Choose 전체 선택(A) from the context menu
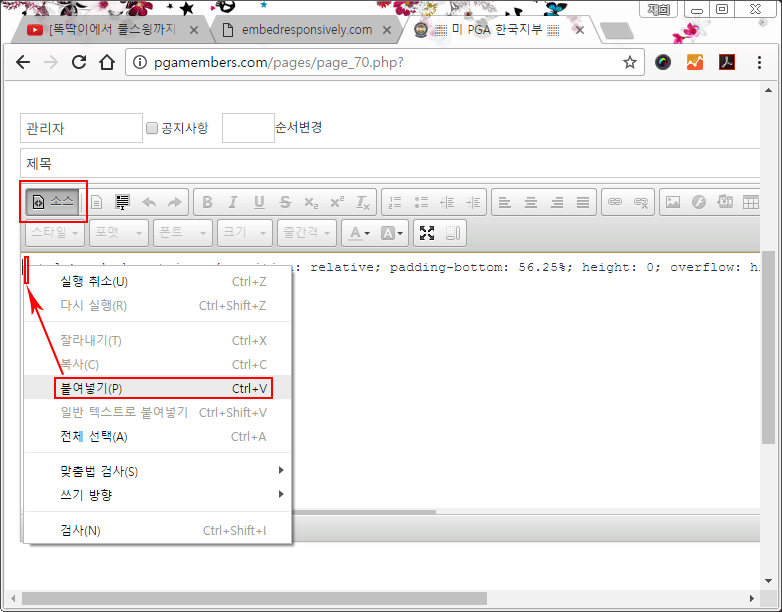 (158, 436)
